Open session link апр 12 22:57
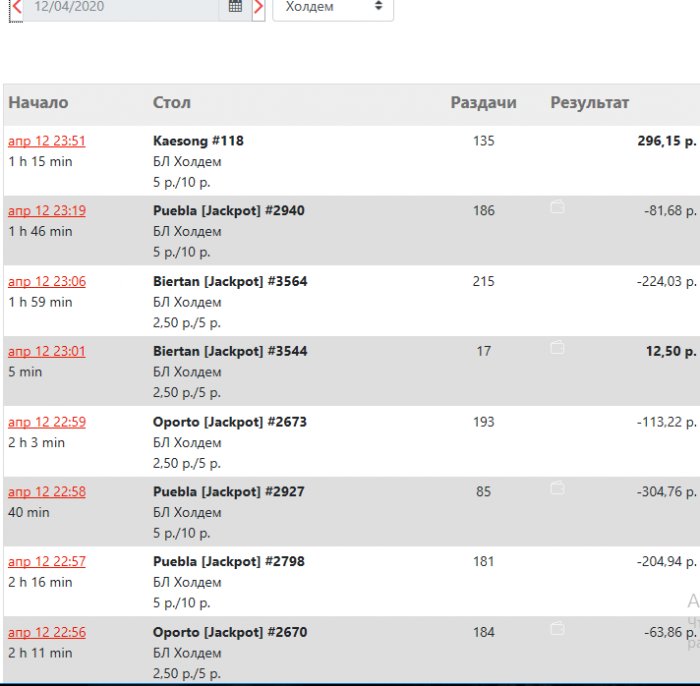 pos(47,562)
